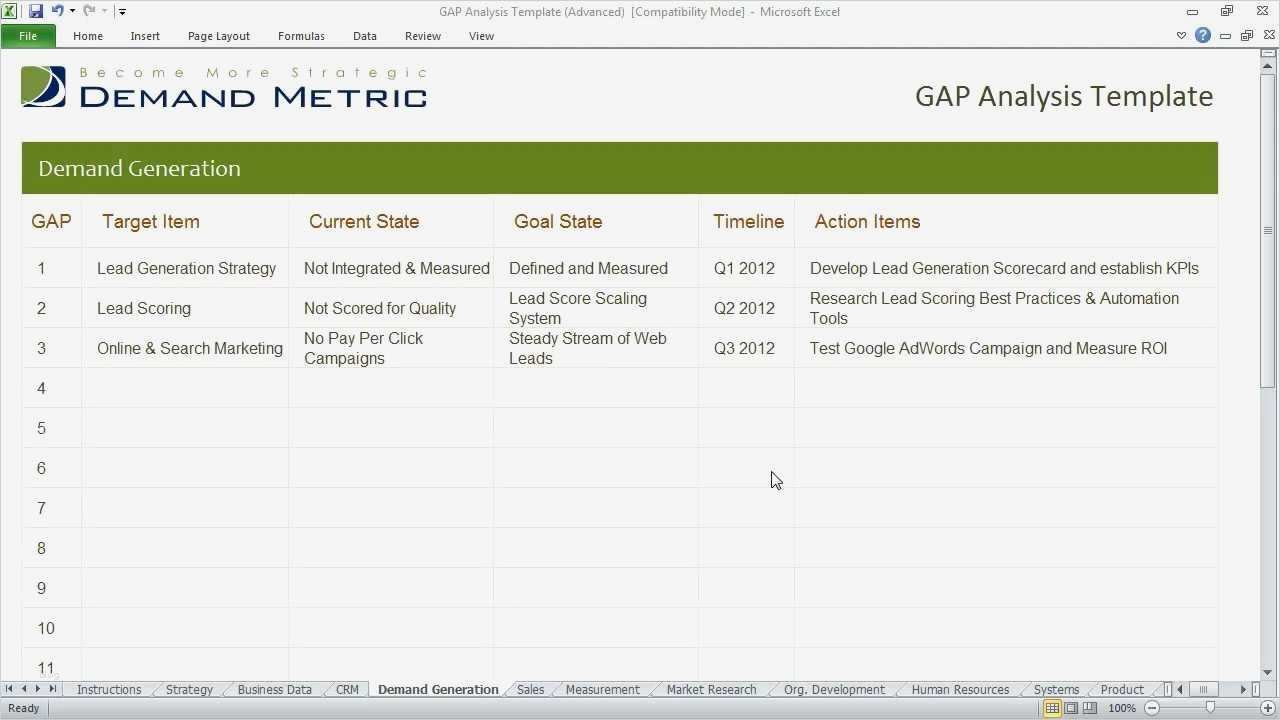Restore the workbook window in ribbon corner
Viewport: 1280px width, 720px height.
pyautogui.click(x=1247, y=36)
